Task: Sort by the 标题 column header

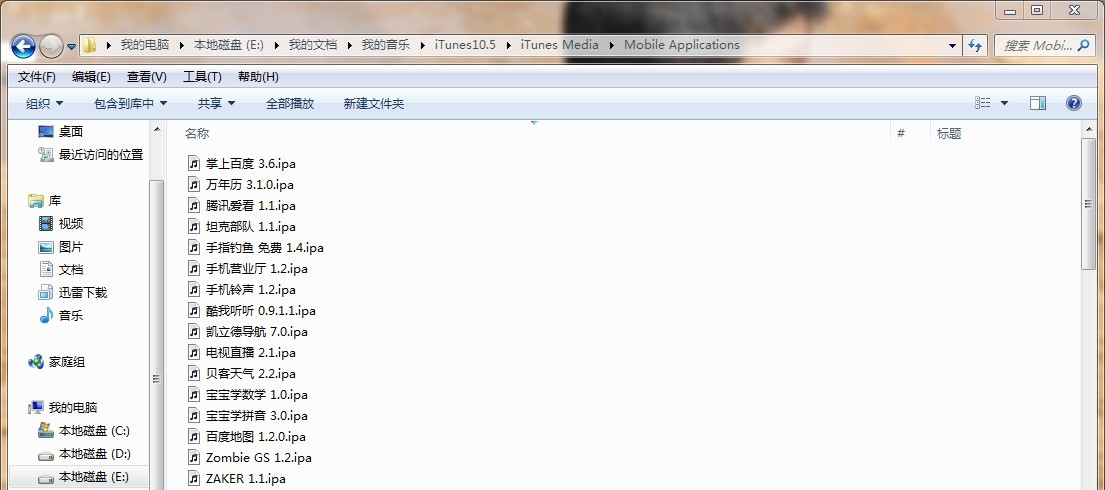Action: (949, 133)
